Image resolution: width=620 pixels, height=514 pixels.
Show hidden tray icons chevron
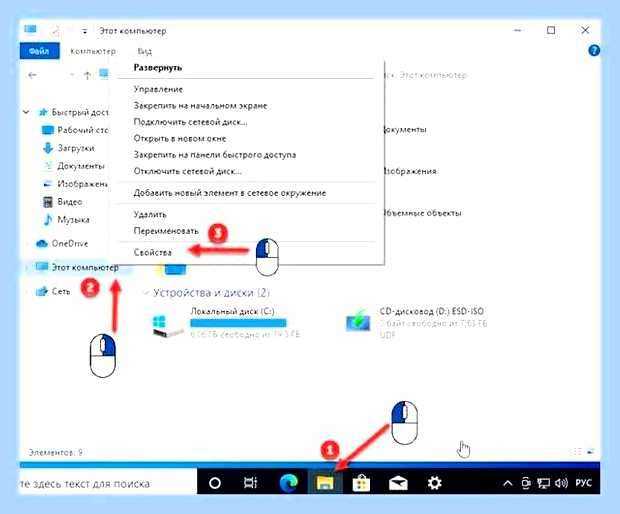(x=507, y=483)
